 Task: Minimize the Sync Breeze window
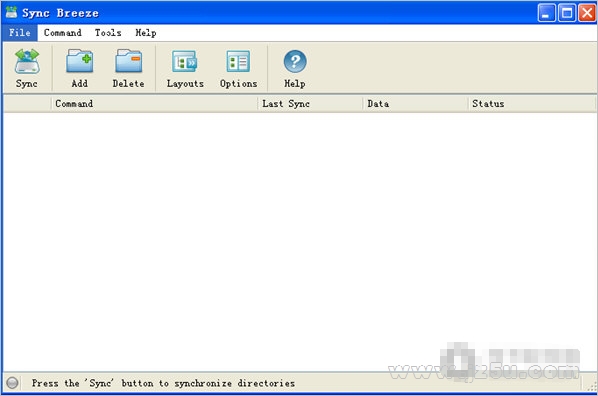[x=547, y=13]
